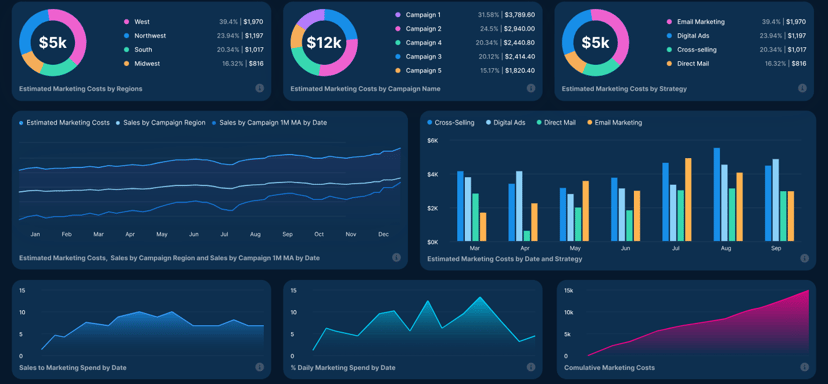Image resolution: width=828 pixels, height=384 pixels.
Task: Click info icon on Costs by Date and Strategy card
Action: (x=804, y=258)
